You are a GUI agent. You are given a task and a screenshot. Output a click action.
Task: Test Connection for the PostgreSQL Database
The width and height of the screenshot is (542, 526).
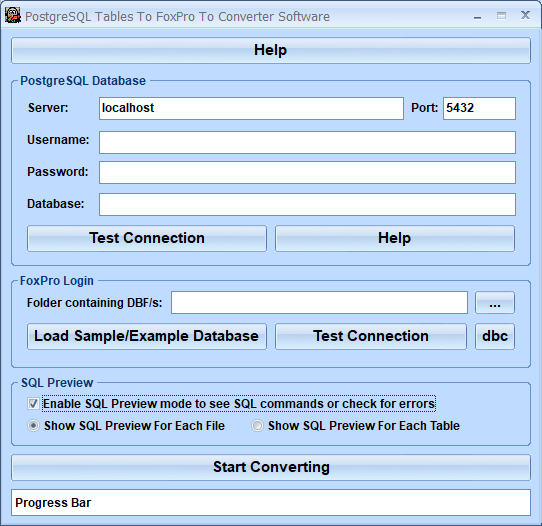click(x=147, y=238)
